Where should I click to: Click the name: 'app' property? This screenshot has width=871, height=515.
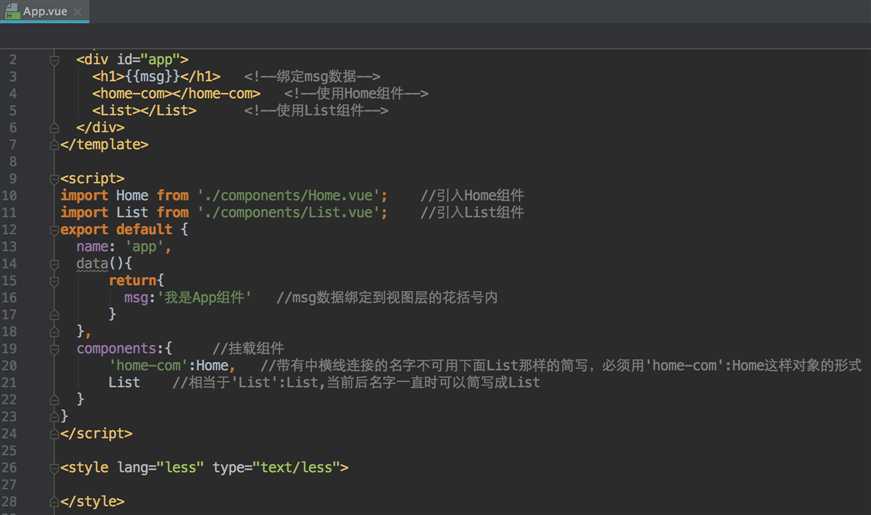pos(123,247)
